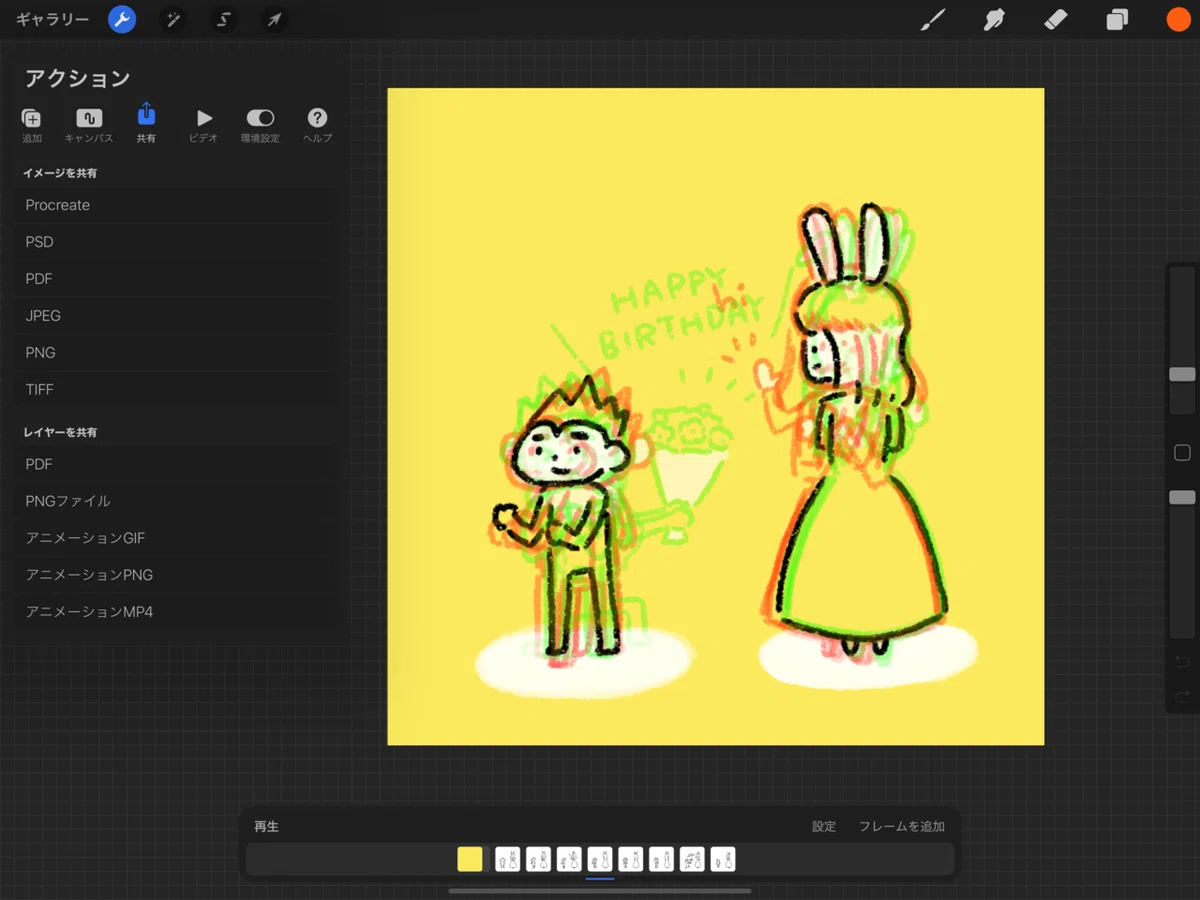Redo with the sidebar redo arrow

pos(1182,696)
